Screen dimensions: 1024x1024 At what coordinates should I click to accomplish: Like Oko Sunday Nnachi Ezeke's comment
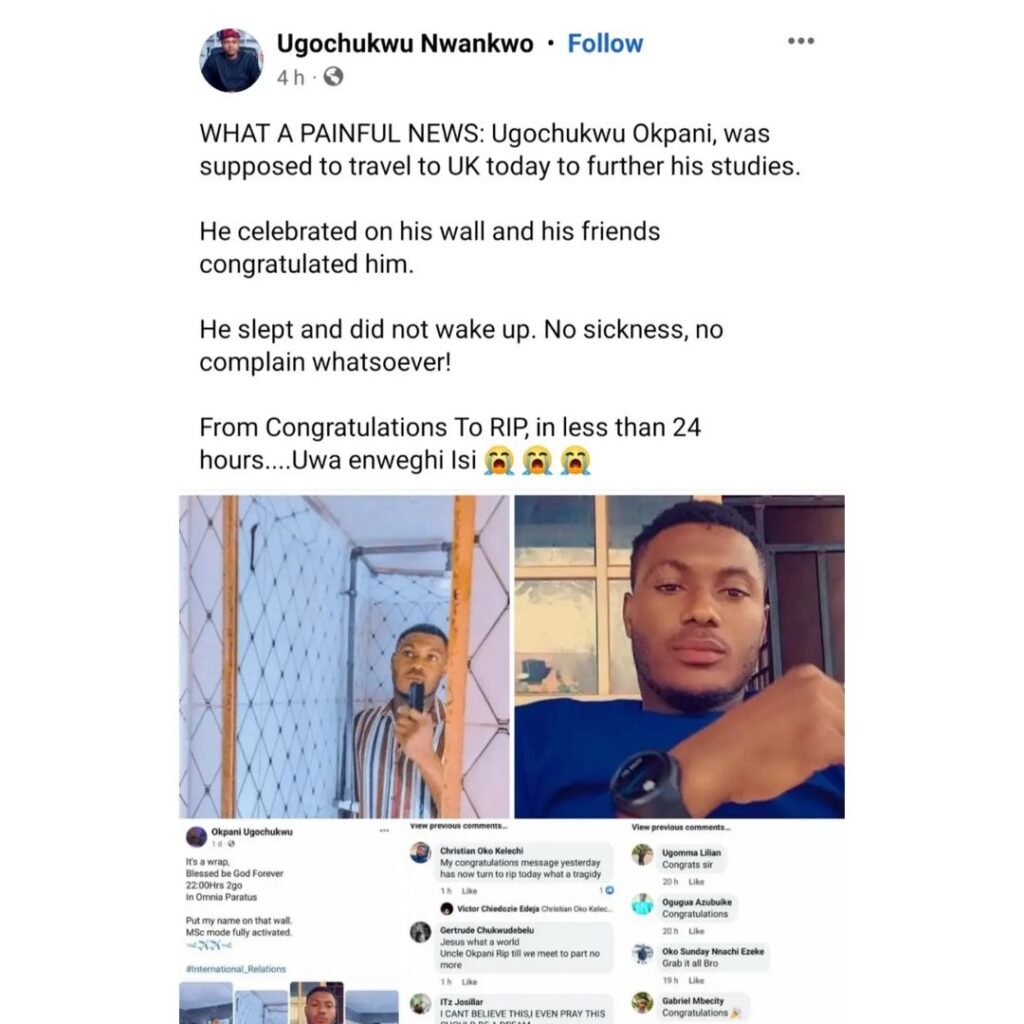[x=697, y=981]
